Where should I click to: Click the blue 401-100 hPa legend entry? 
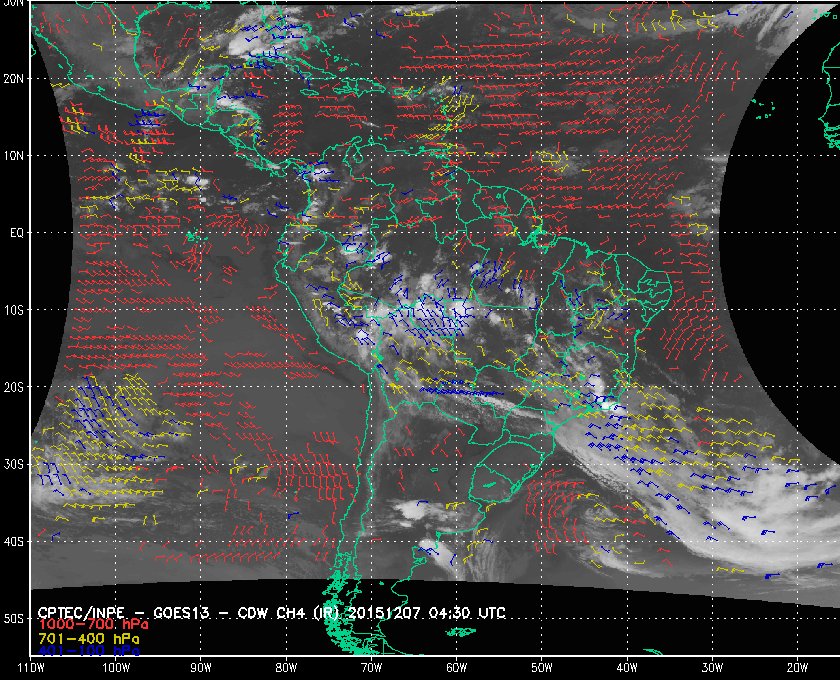pos(89,651)
